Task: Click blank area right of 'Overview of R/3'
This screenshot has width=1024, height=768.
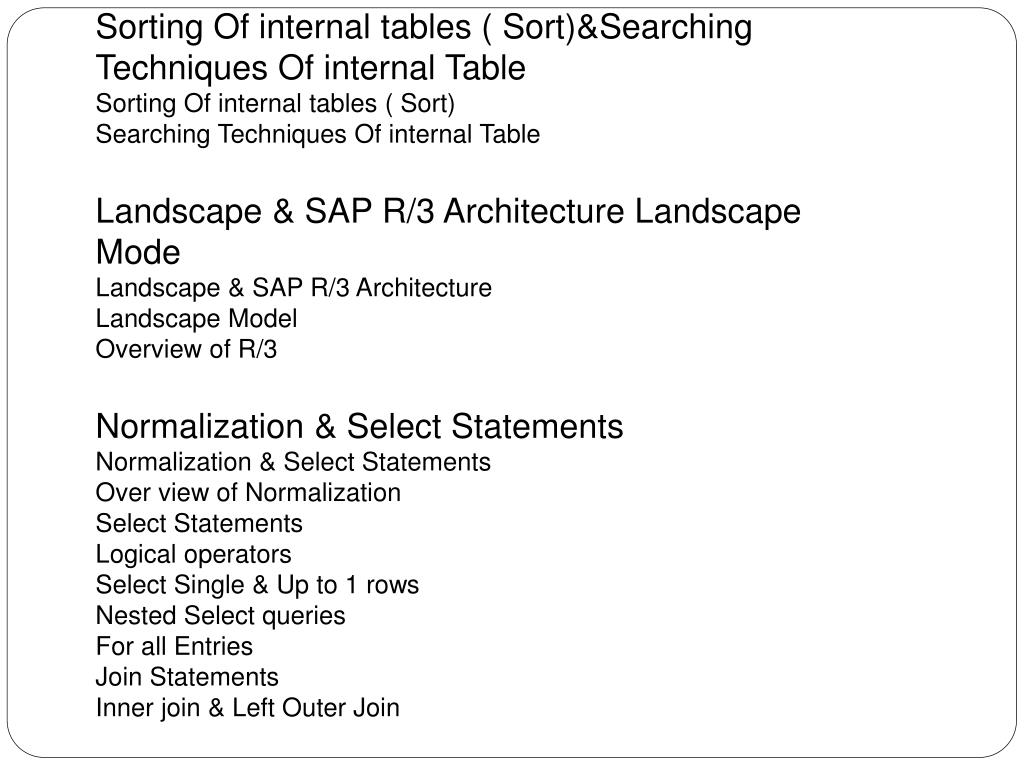Action: (588, 349)
